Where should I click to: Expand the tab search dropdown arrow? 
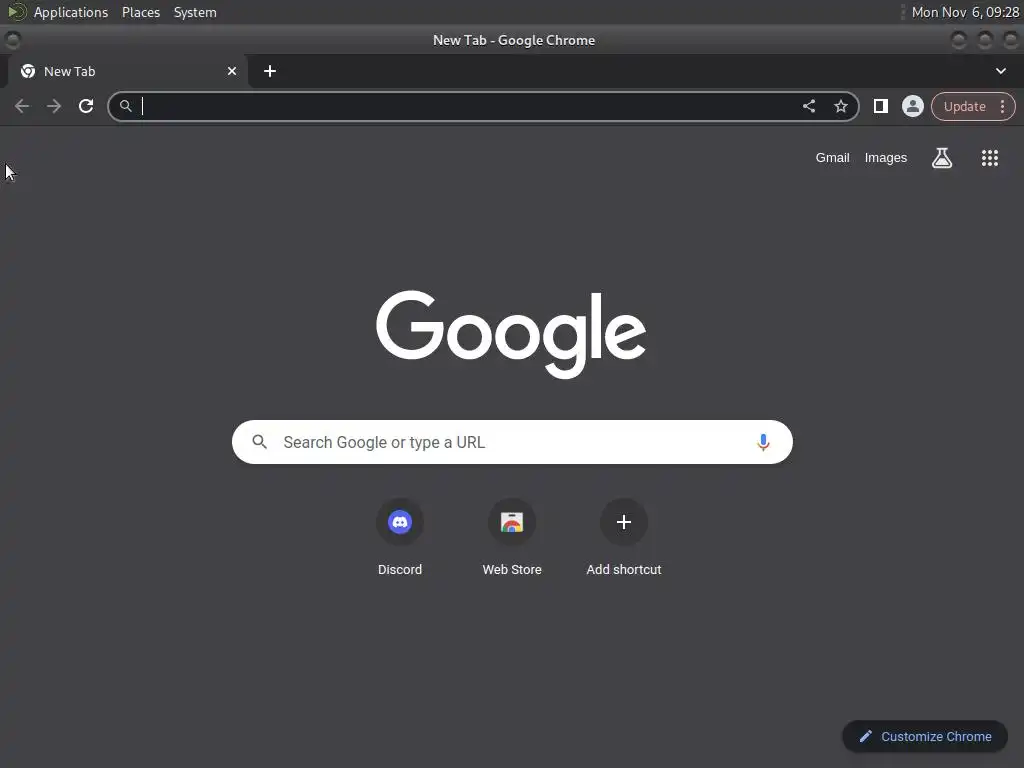pos(1000,71)
